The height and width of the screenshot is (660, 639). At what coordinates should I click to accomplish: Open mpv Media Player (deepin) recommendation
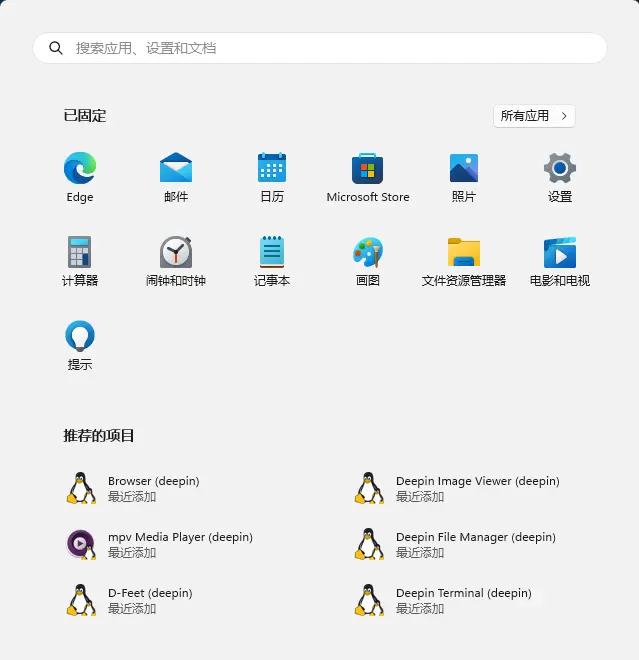pyautogui.click(x=180, y=544)
